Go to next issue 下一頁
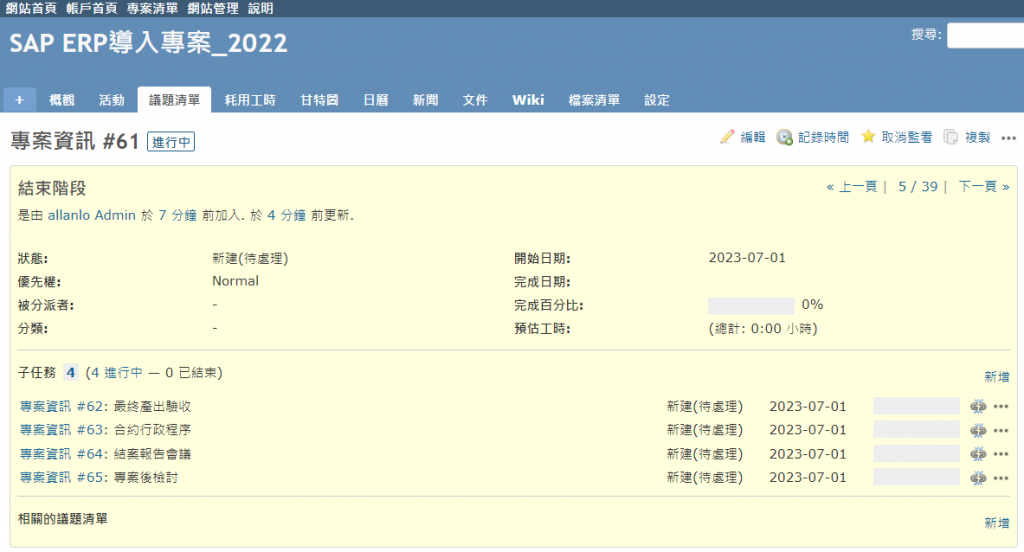The image size is (1024, 552). coord(984,187)
